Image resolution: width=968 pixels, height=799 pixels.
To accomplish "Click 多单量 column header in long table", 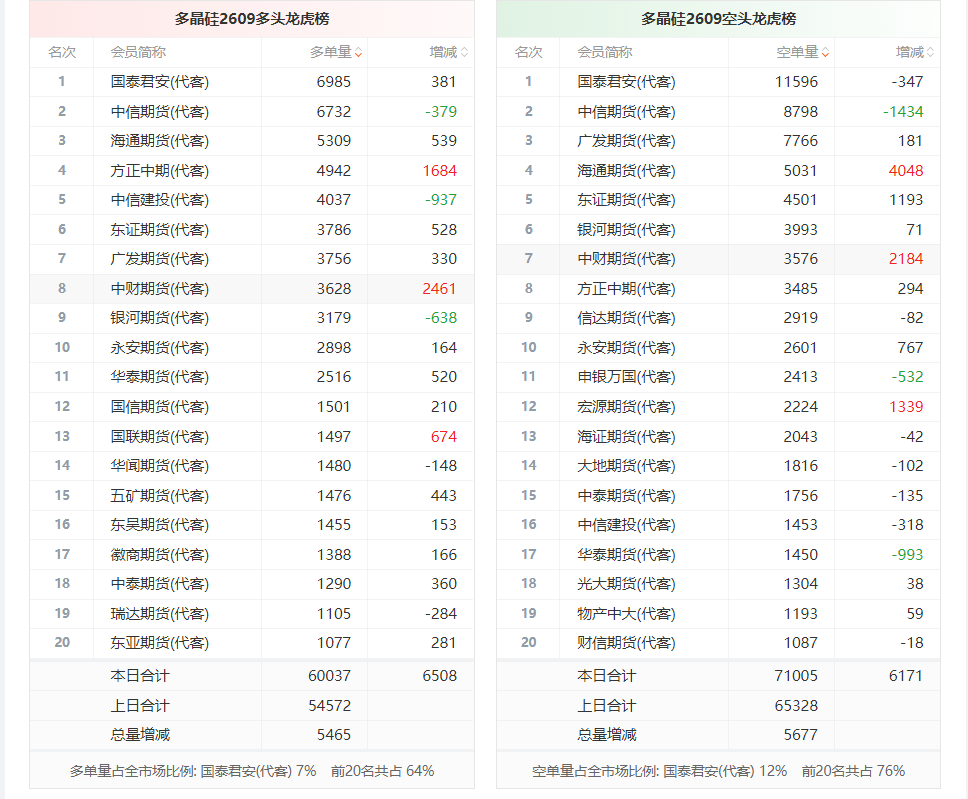I will point(330,52).
